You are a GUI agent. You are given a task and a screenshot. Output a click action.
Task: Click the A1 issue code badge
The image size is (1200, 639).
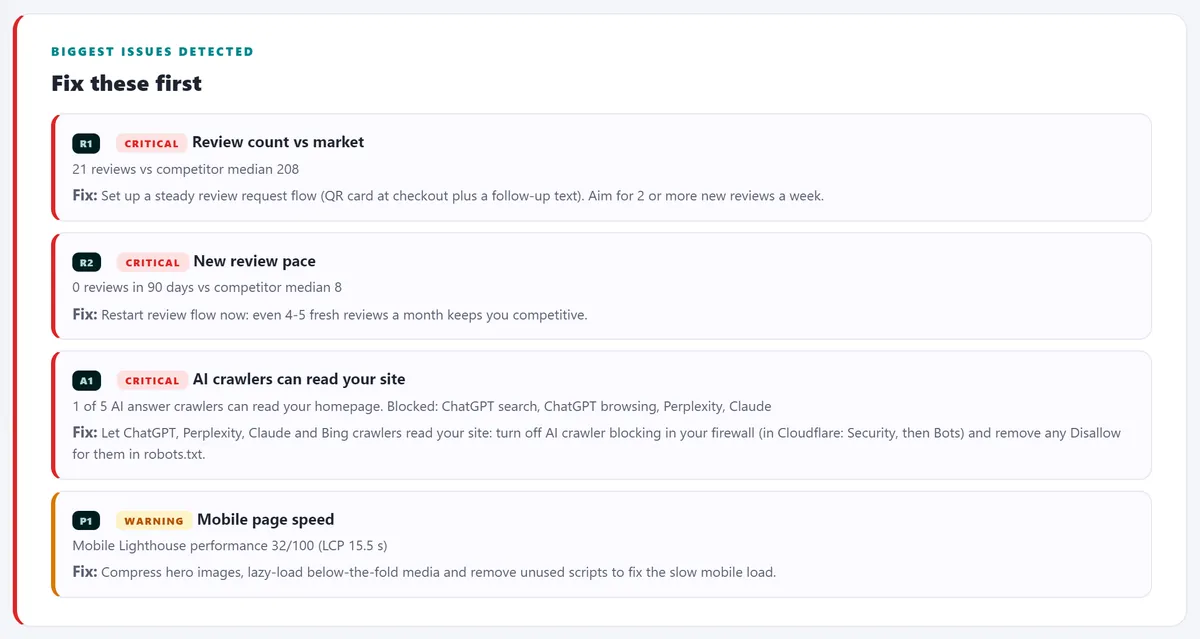coord(86,380)
